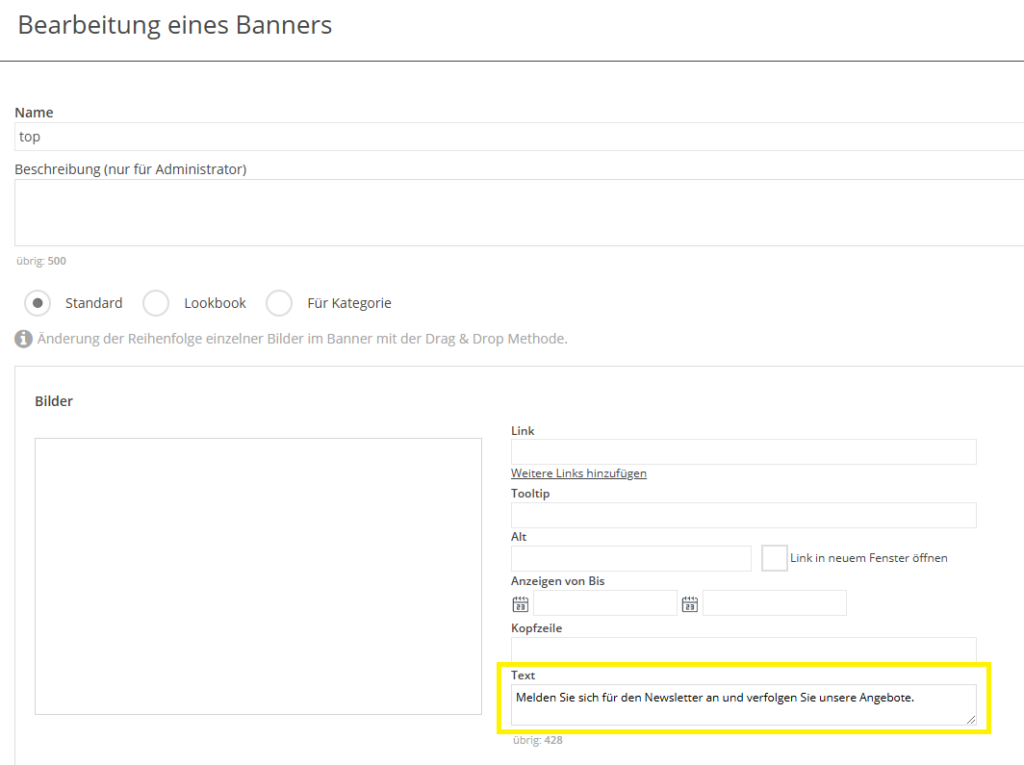Viewport: 1024px width, 765px height.
Task: Select the Lookbook radio button
Action: tap(156, 303)
